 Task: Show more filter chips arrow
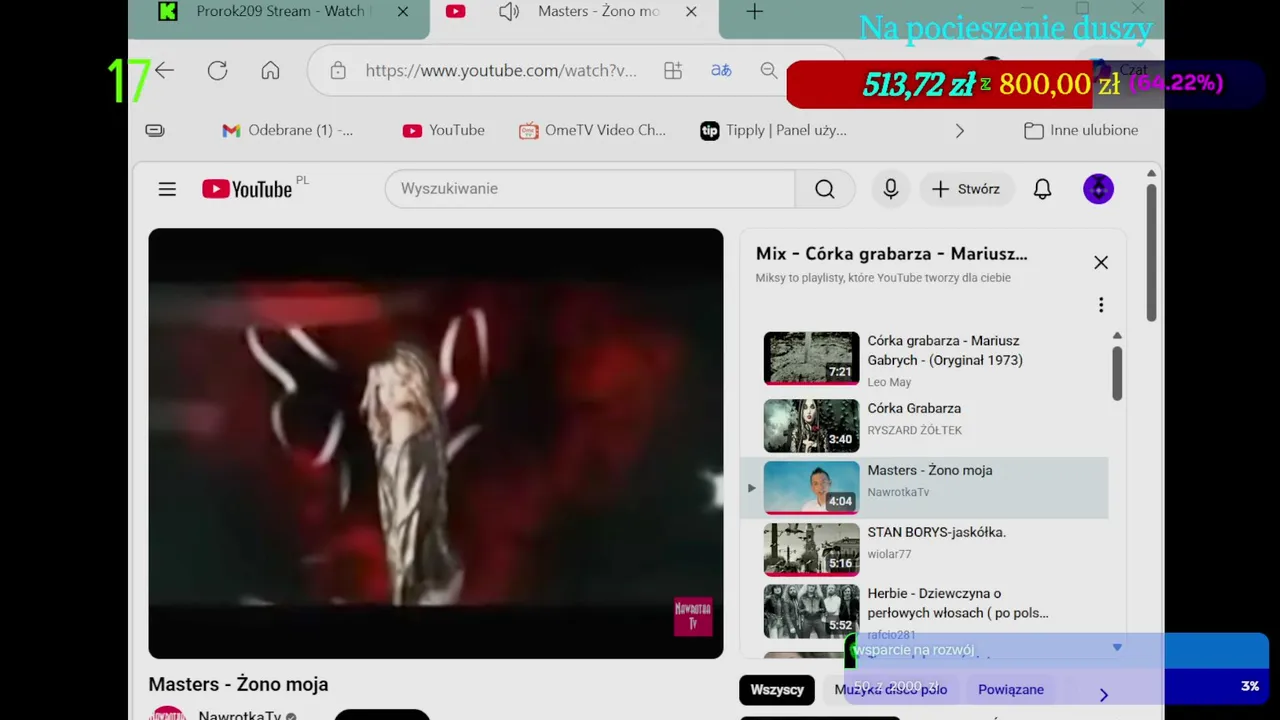coord(1103,694)
